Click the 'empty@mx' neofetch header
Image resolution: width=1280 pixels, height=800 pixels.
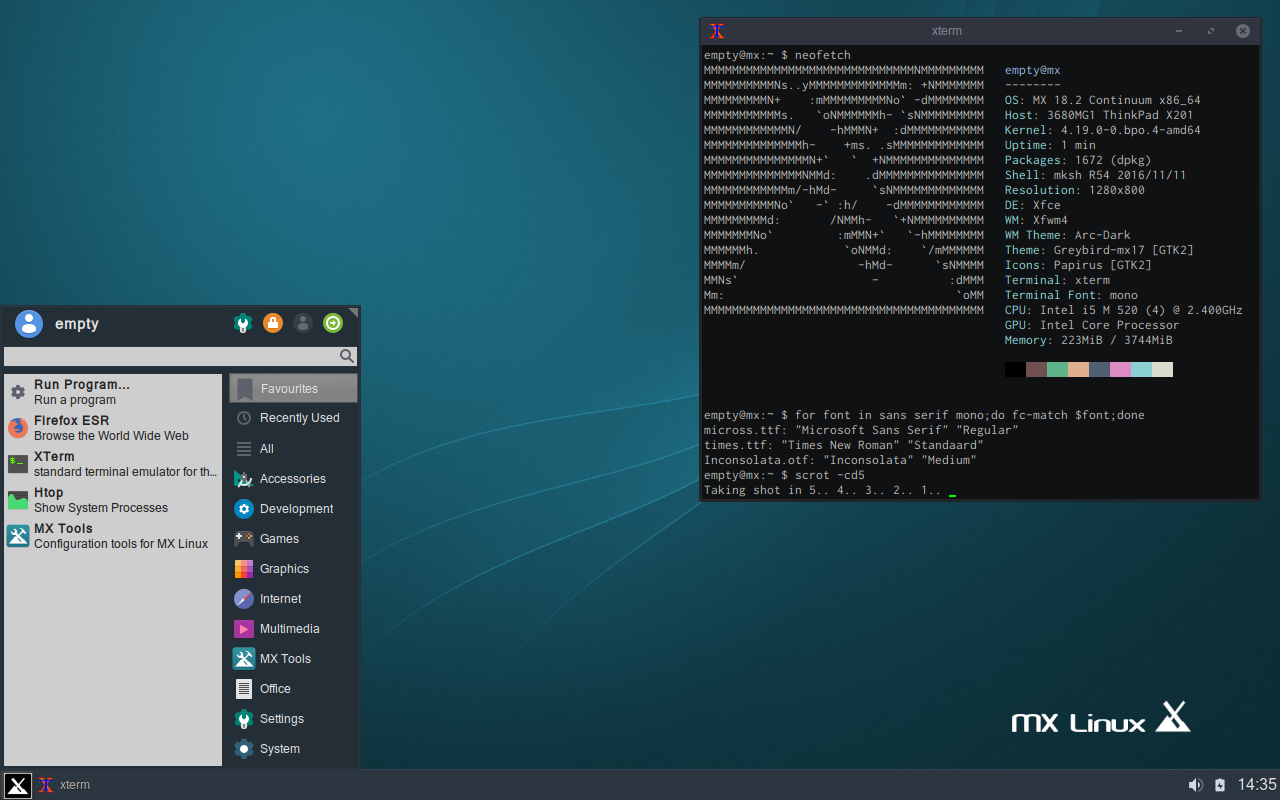pos(1032,70)
